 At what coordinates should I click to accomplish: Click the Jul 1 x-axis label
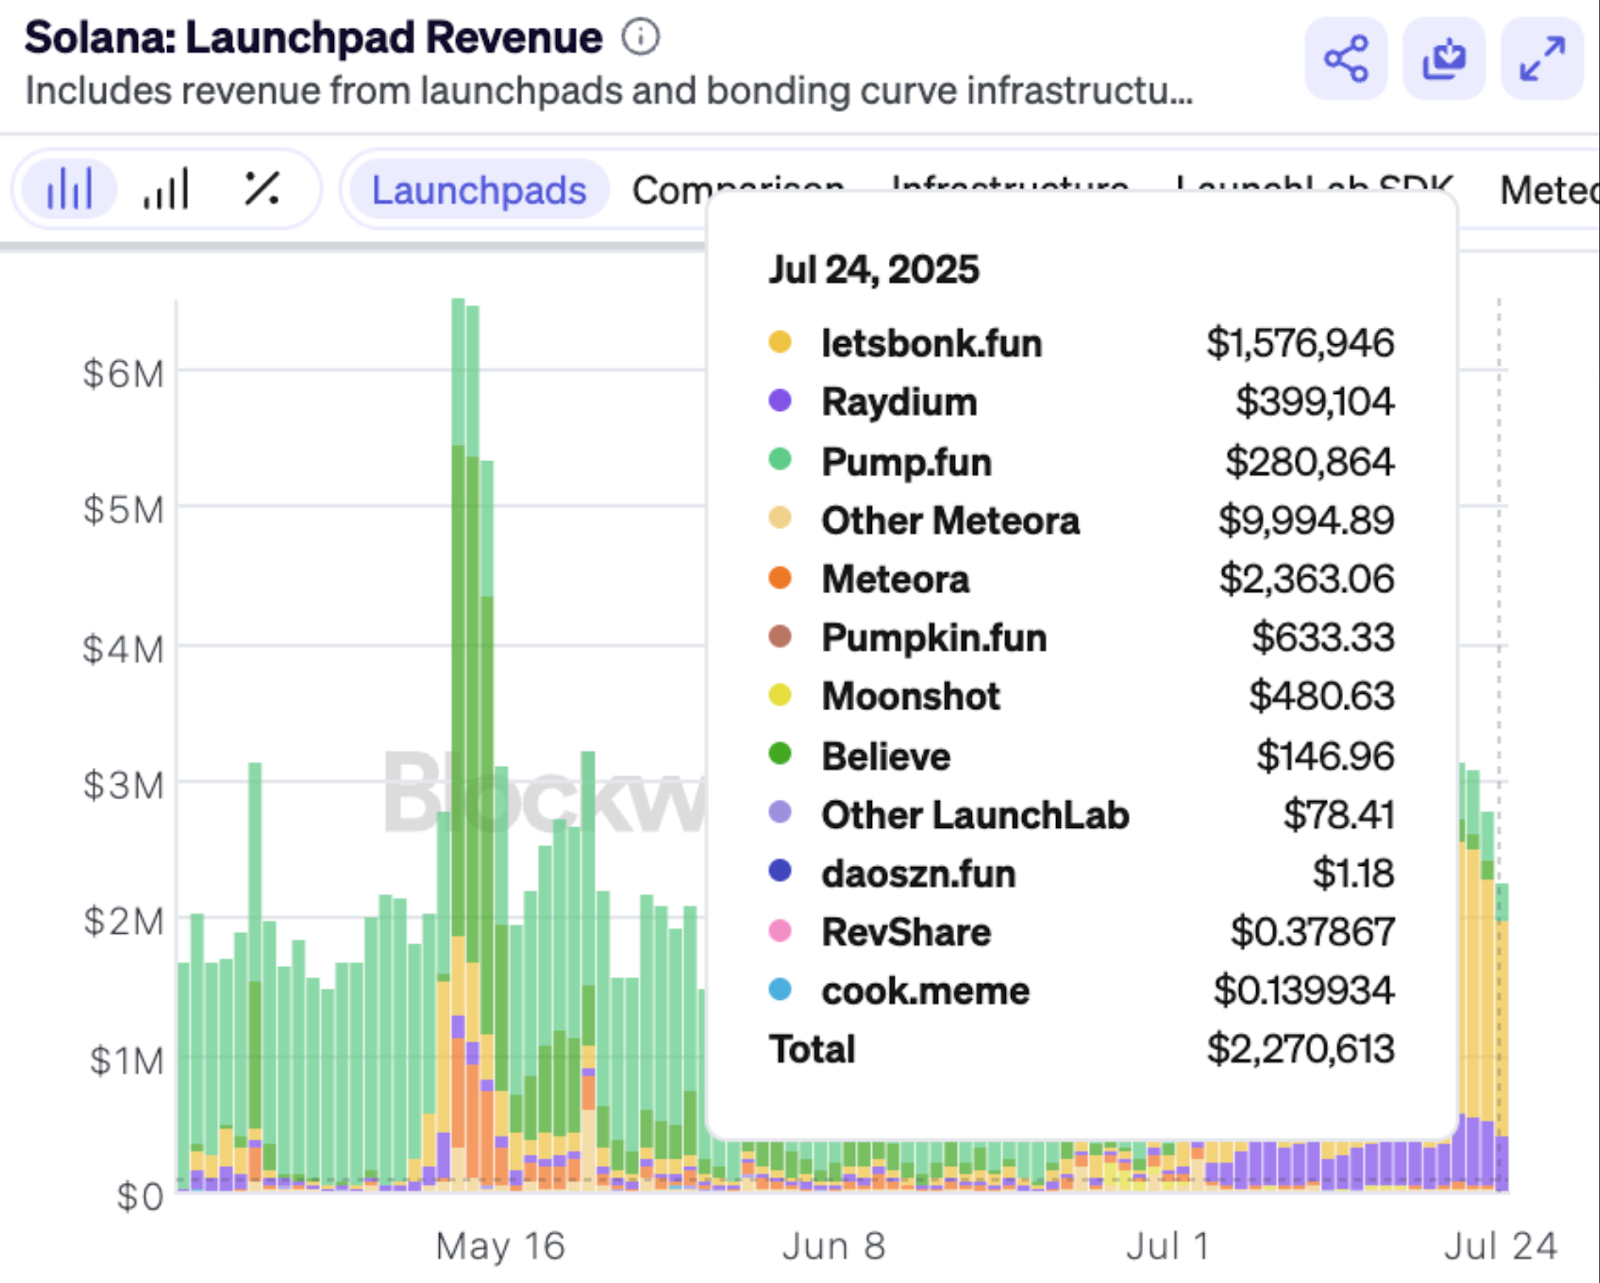coord(1167,1246)
